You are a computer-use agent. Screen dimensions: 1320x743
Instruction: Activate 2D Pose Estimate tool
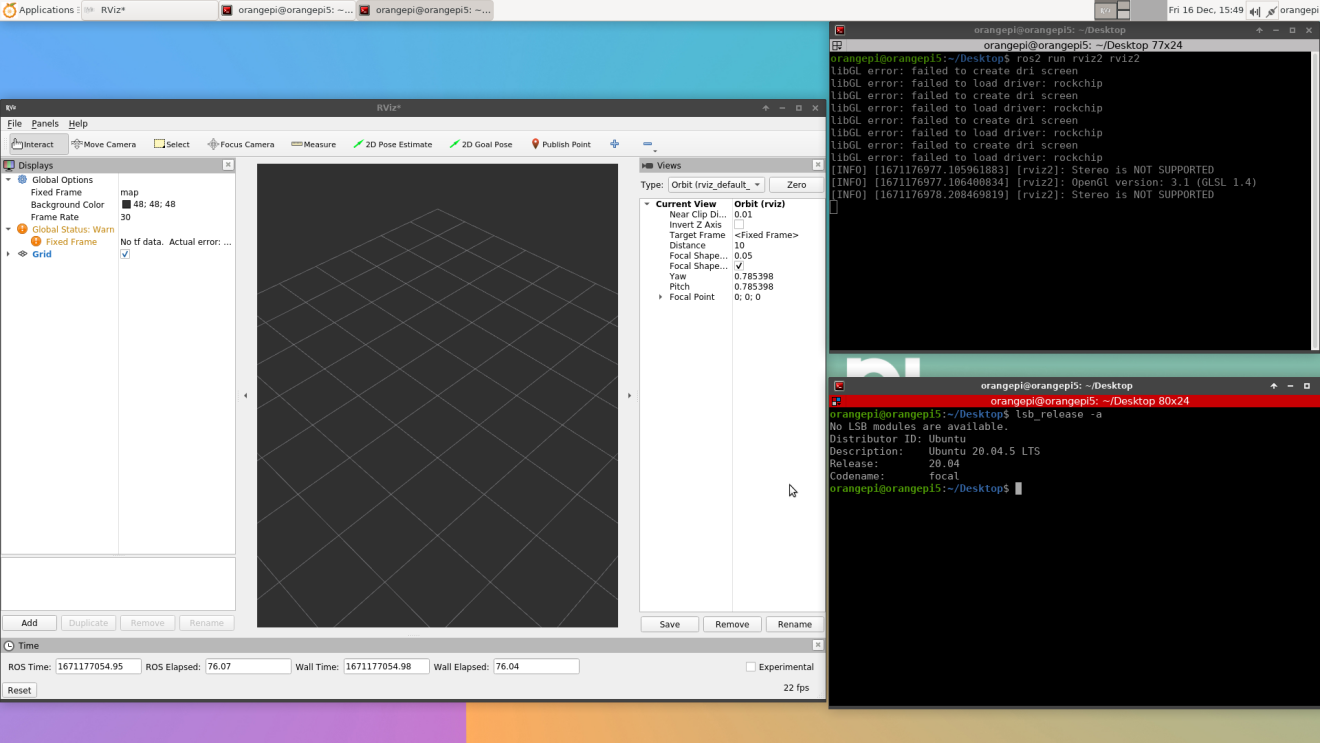tap(392, 144)
